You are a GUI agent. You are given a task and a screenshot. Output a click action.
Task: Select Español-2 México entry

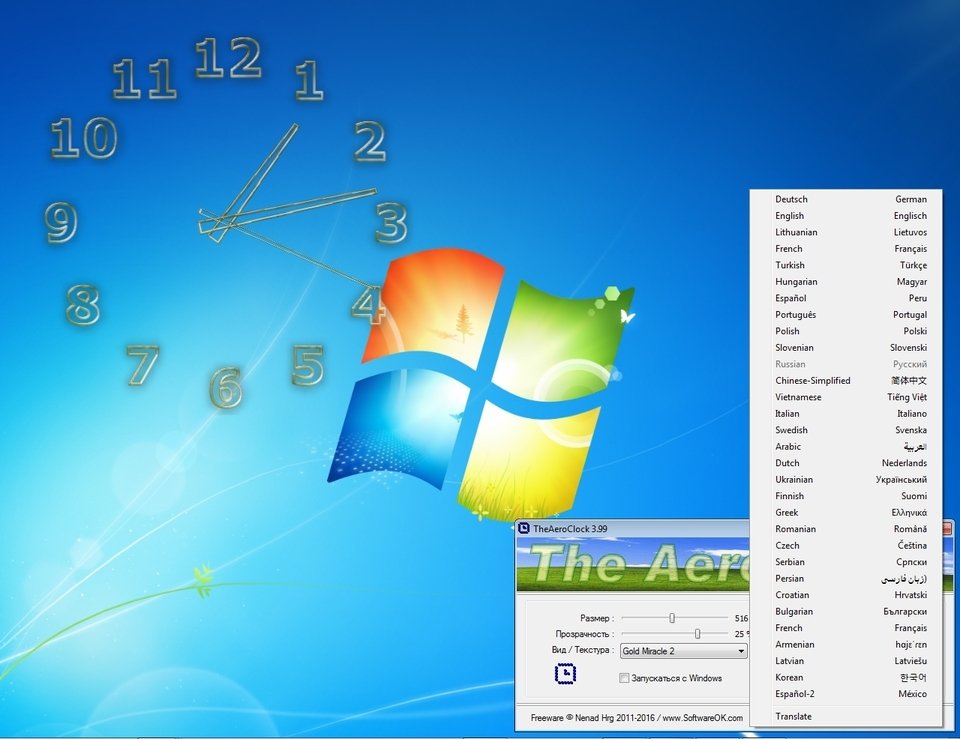846,695
